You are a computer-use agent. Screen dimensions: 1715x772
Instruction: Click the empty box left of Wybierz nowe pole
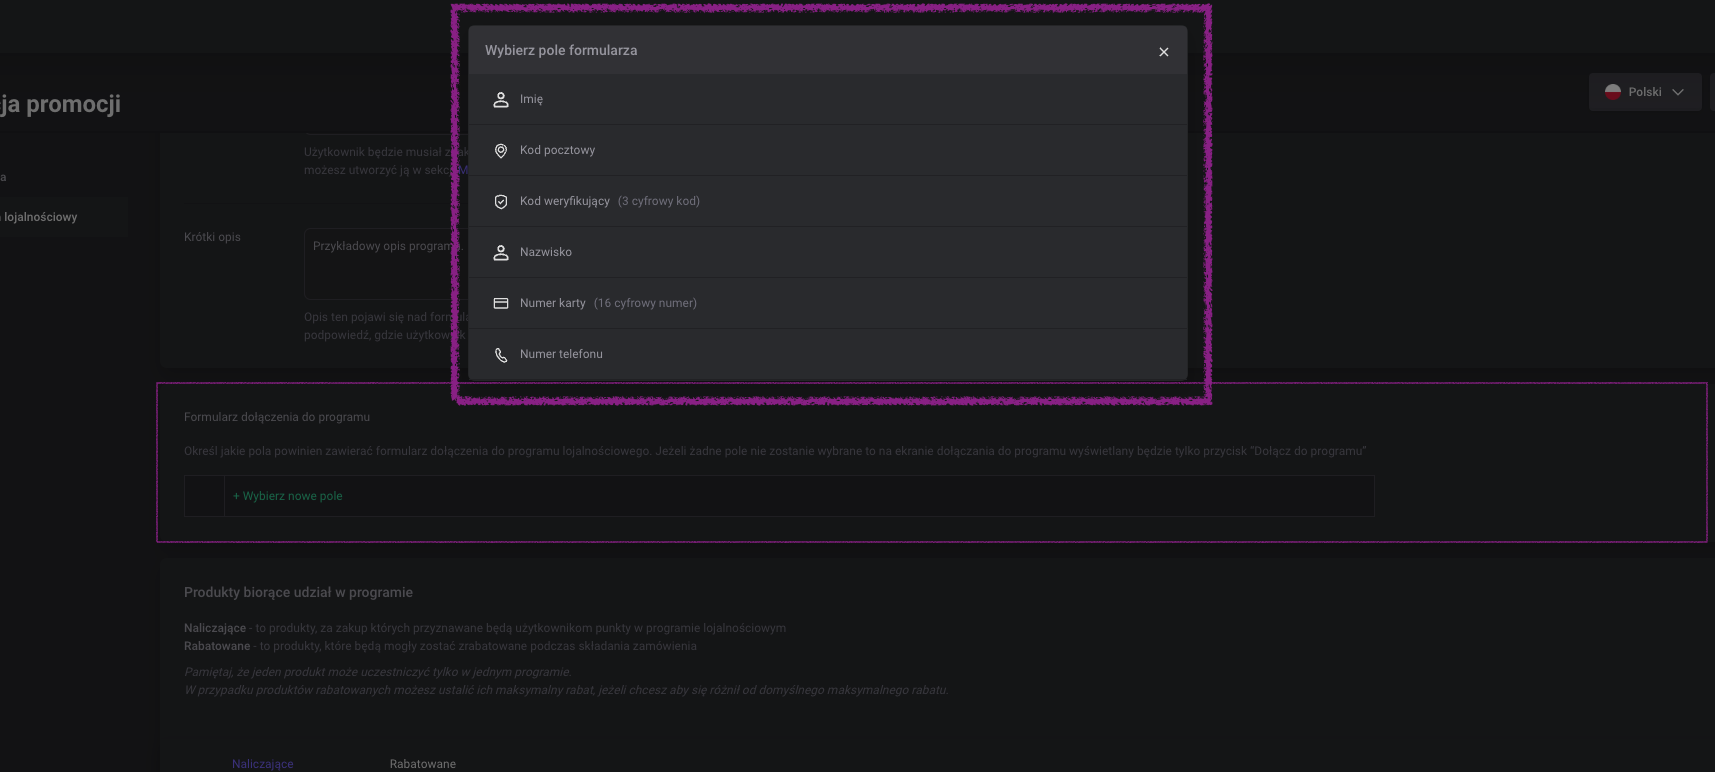(x=204, y=496)
